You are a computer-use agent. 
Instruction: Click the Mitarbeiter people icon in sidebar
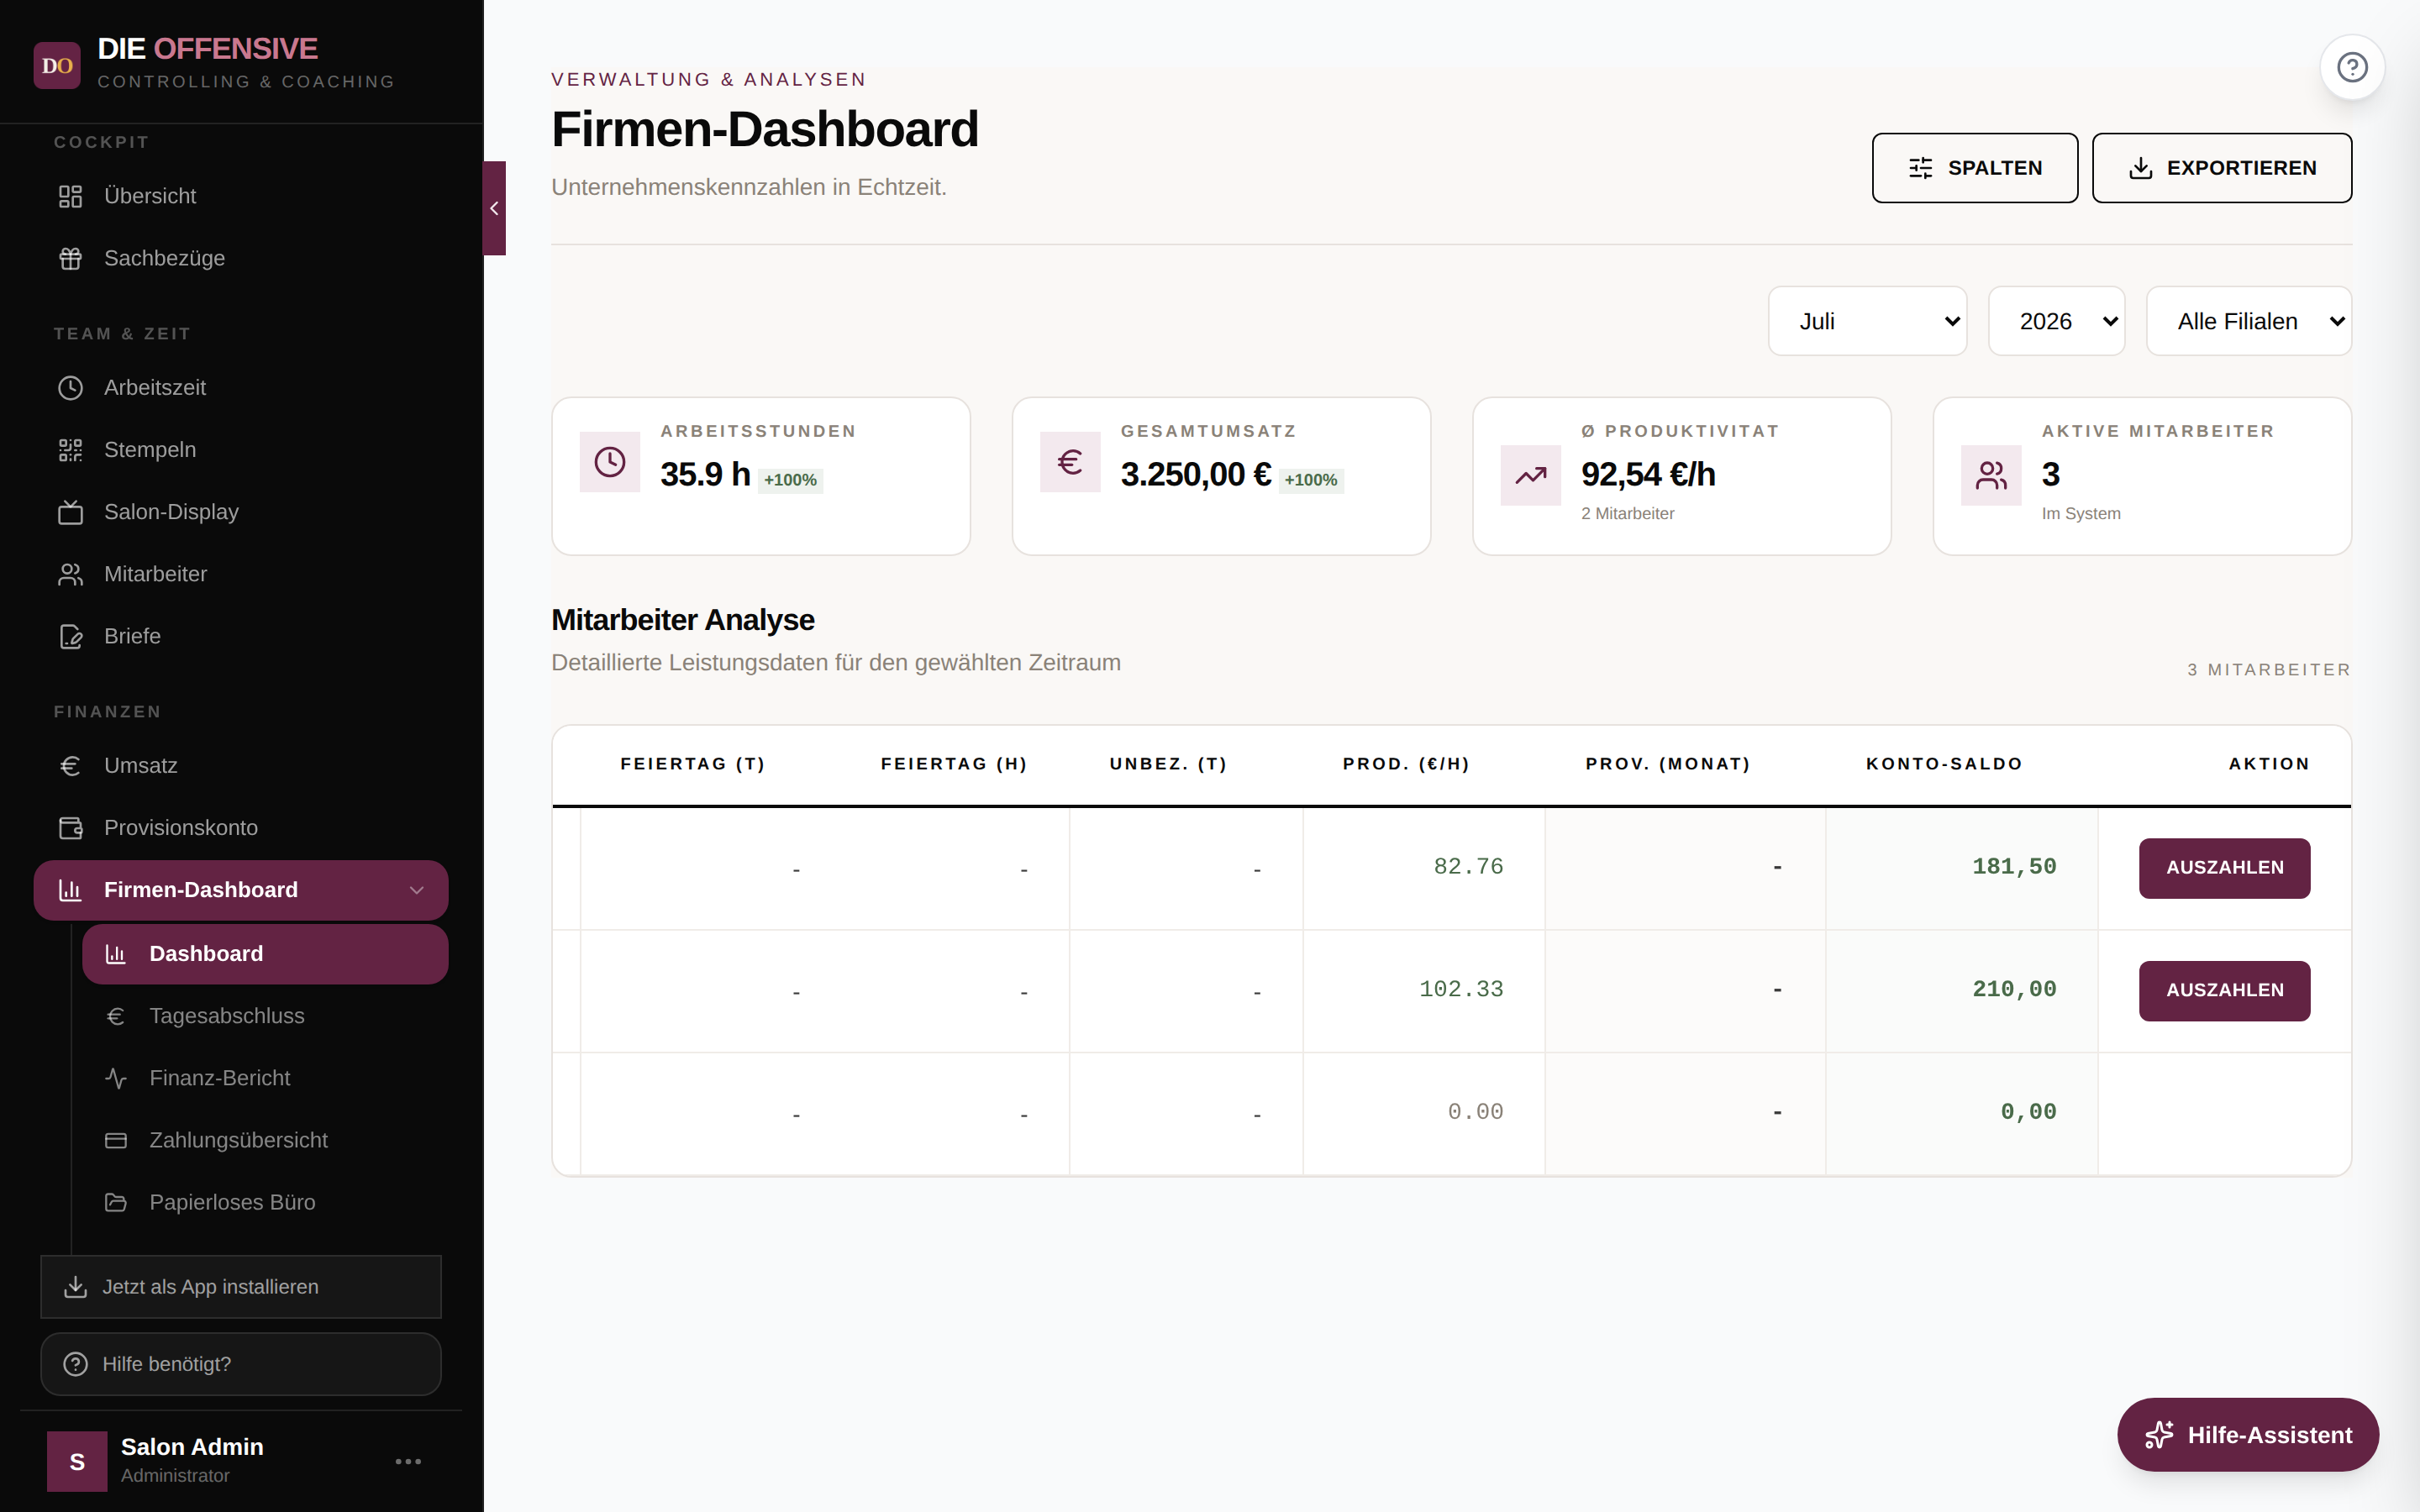[70, 574]
